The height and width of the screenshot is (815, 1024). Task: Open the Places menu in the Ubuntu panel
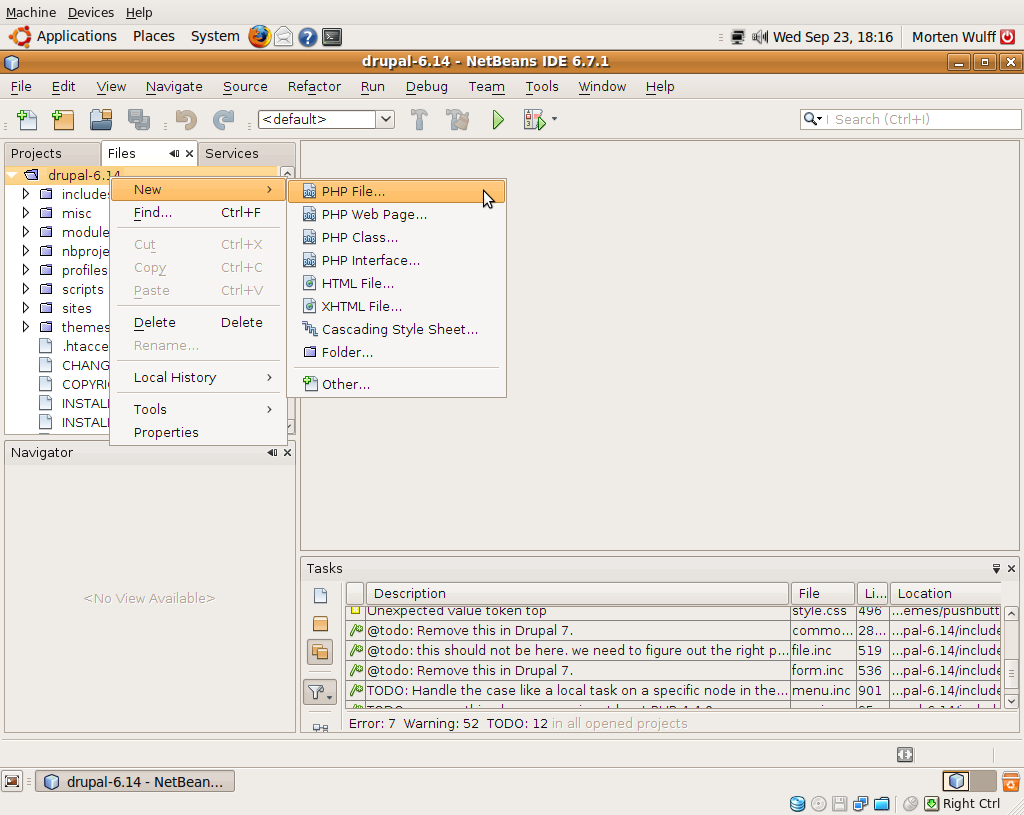[x=153, y=37]
